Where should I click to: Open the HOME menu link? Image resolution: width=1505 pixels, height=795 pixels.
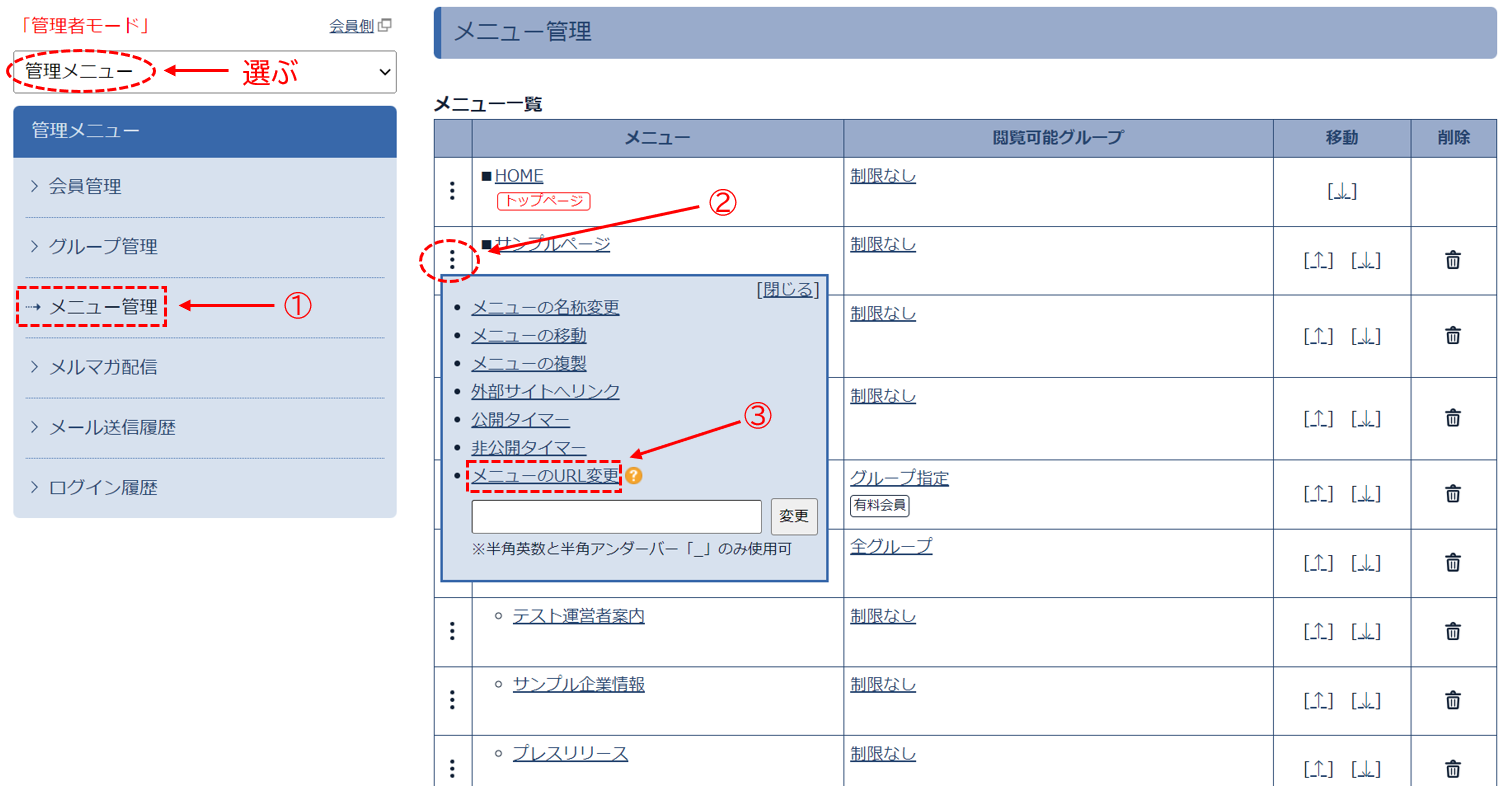coord(519,176)
